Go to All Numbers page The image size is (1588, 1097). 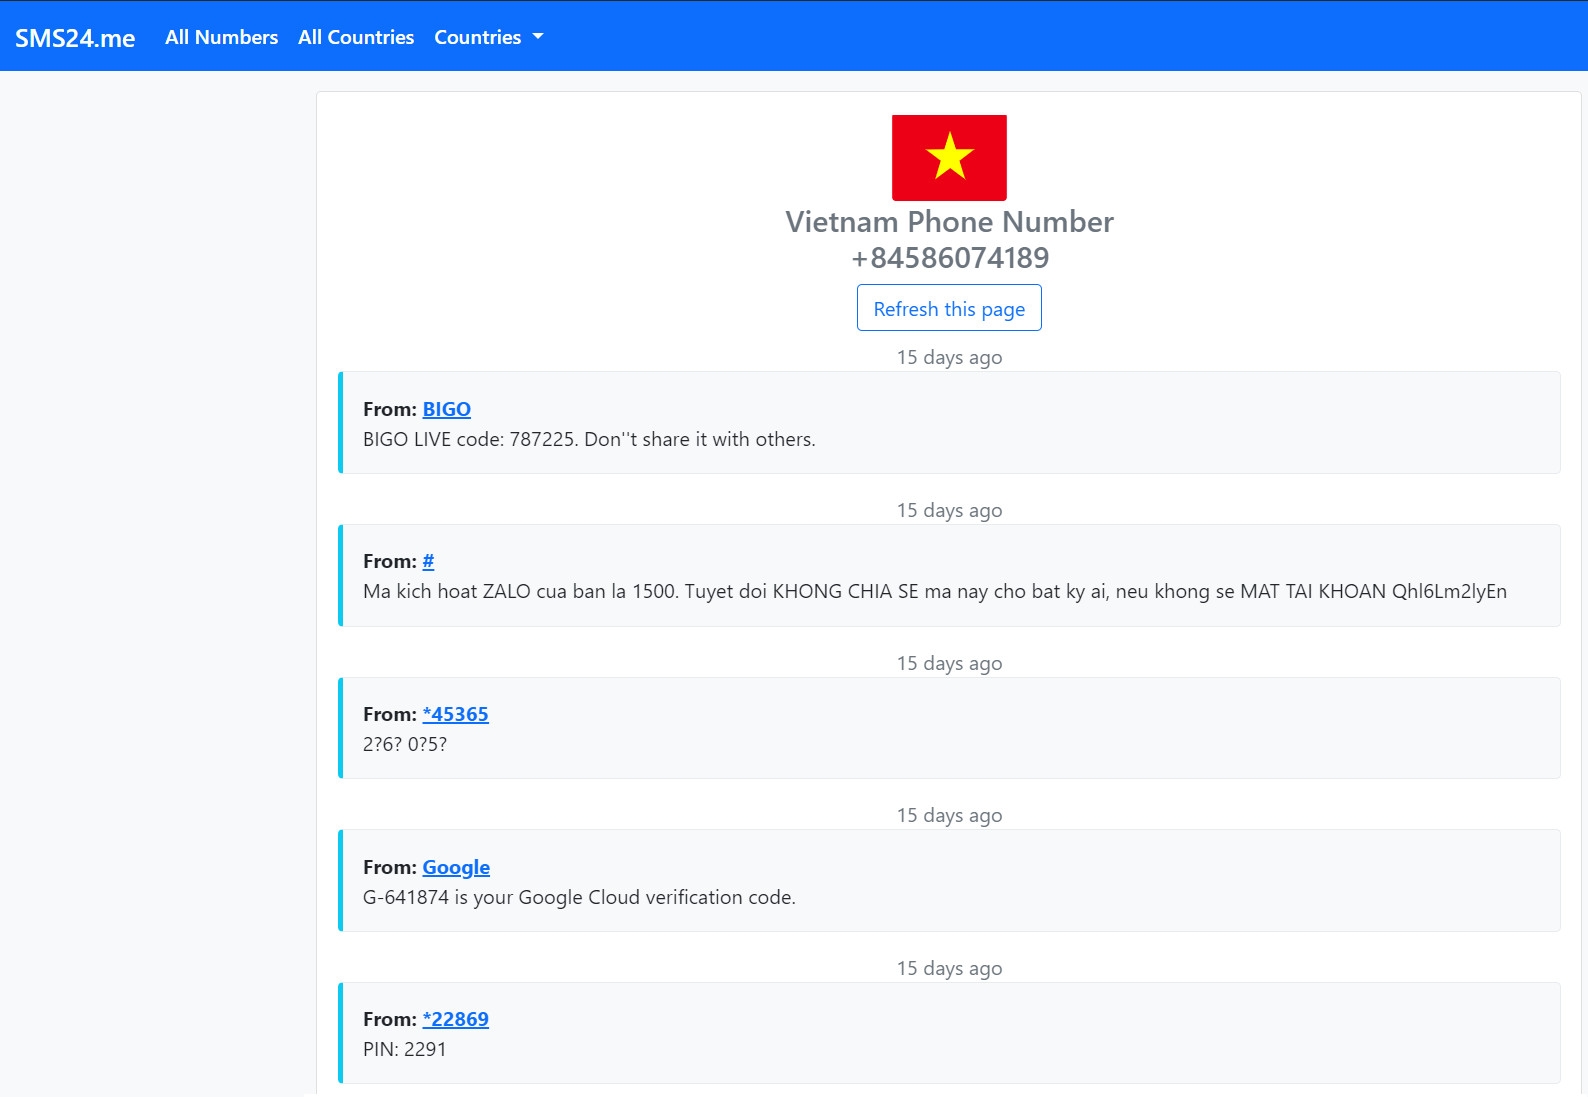point(221,37)
